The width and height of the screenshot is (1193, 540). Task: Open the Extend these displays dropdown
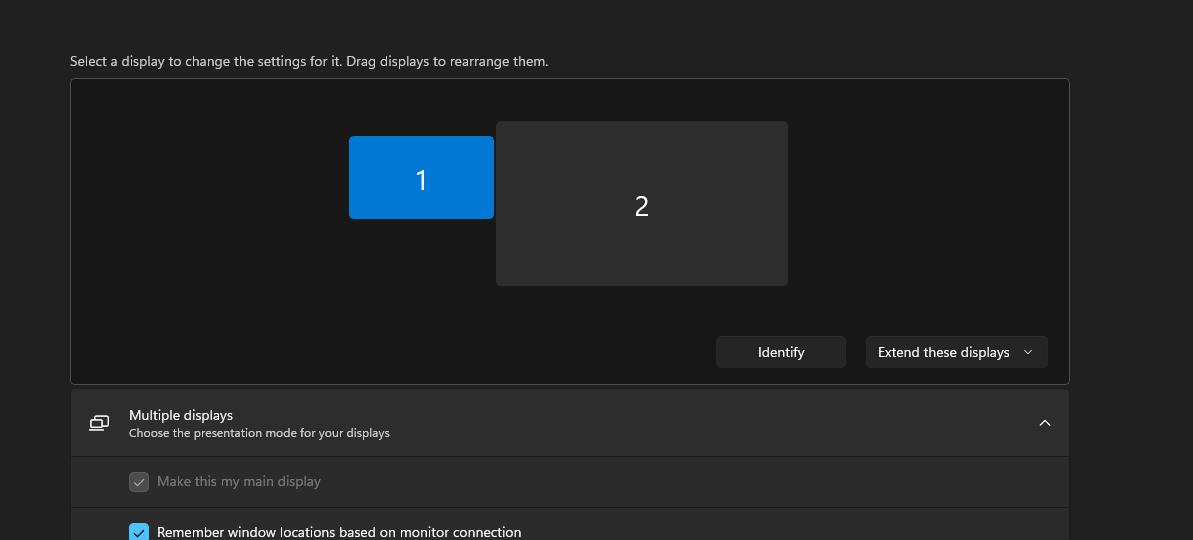point(956,352)
